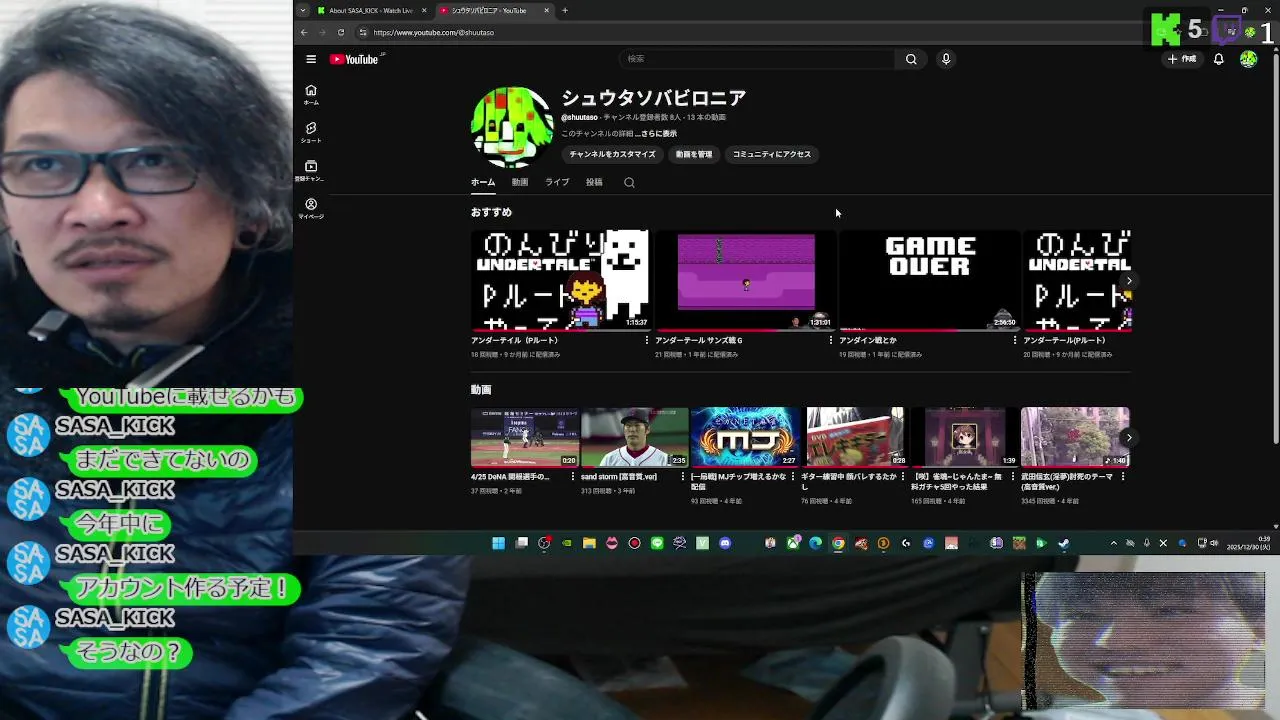Viewport: 1280px width, 720px height.
Task: Reload the page with refresh icon
Action: (340, 32)
